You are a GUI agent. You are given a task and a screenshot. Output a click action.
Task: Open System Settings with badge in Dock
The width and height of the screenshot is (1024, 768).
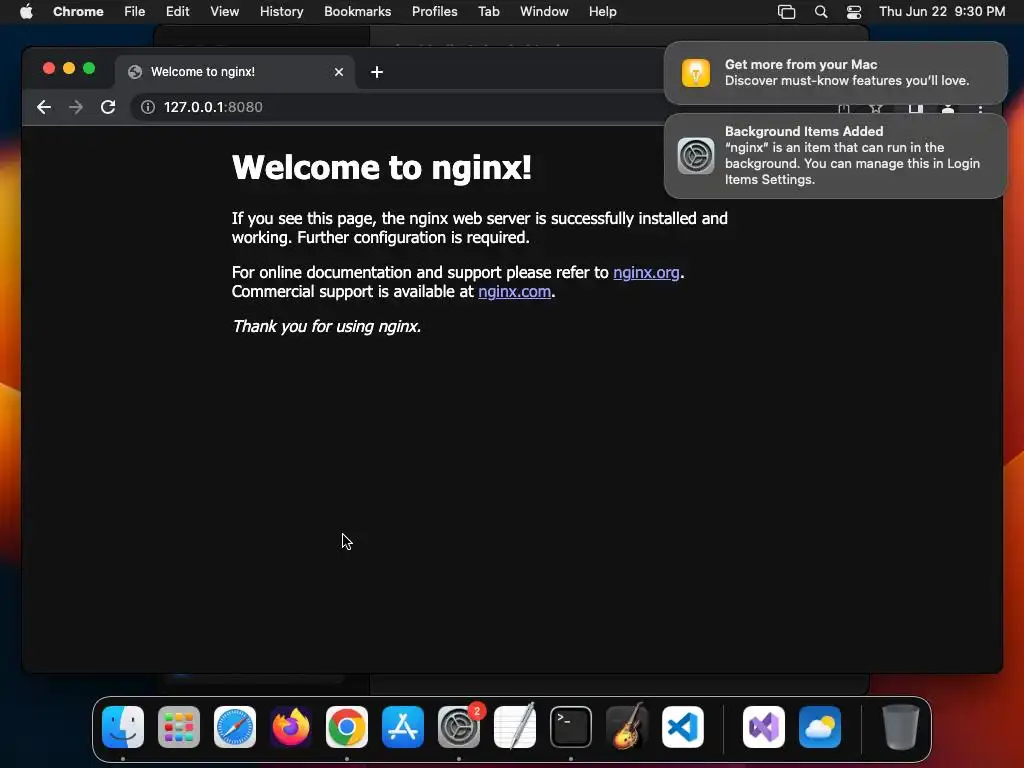point(459,727)
